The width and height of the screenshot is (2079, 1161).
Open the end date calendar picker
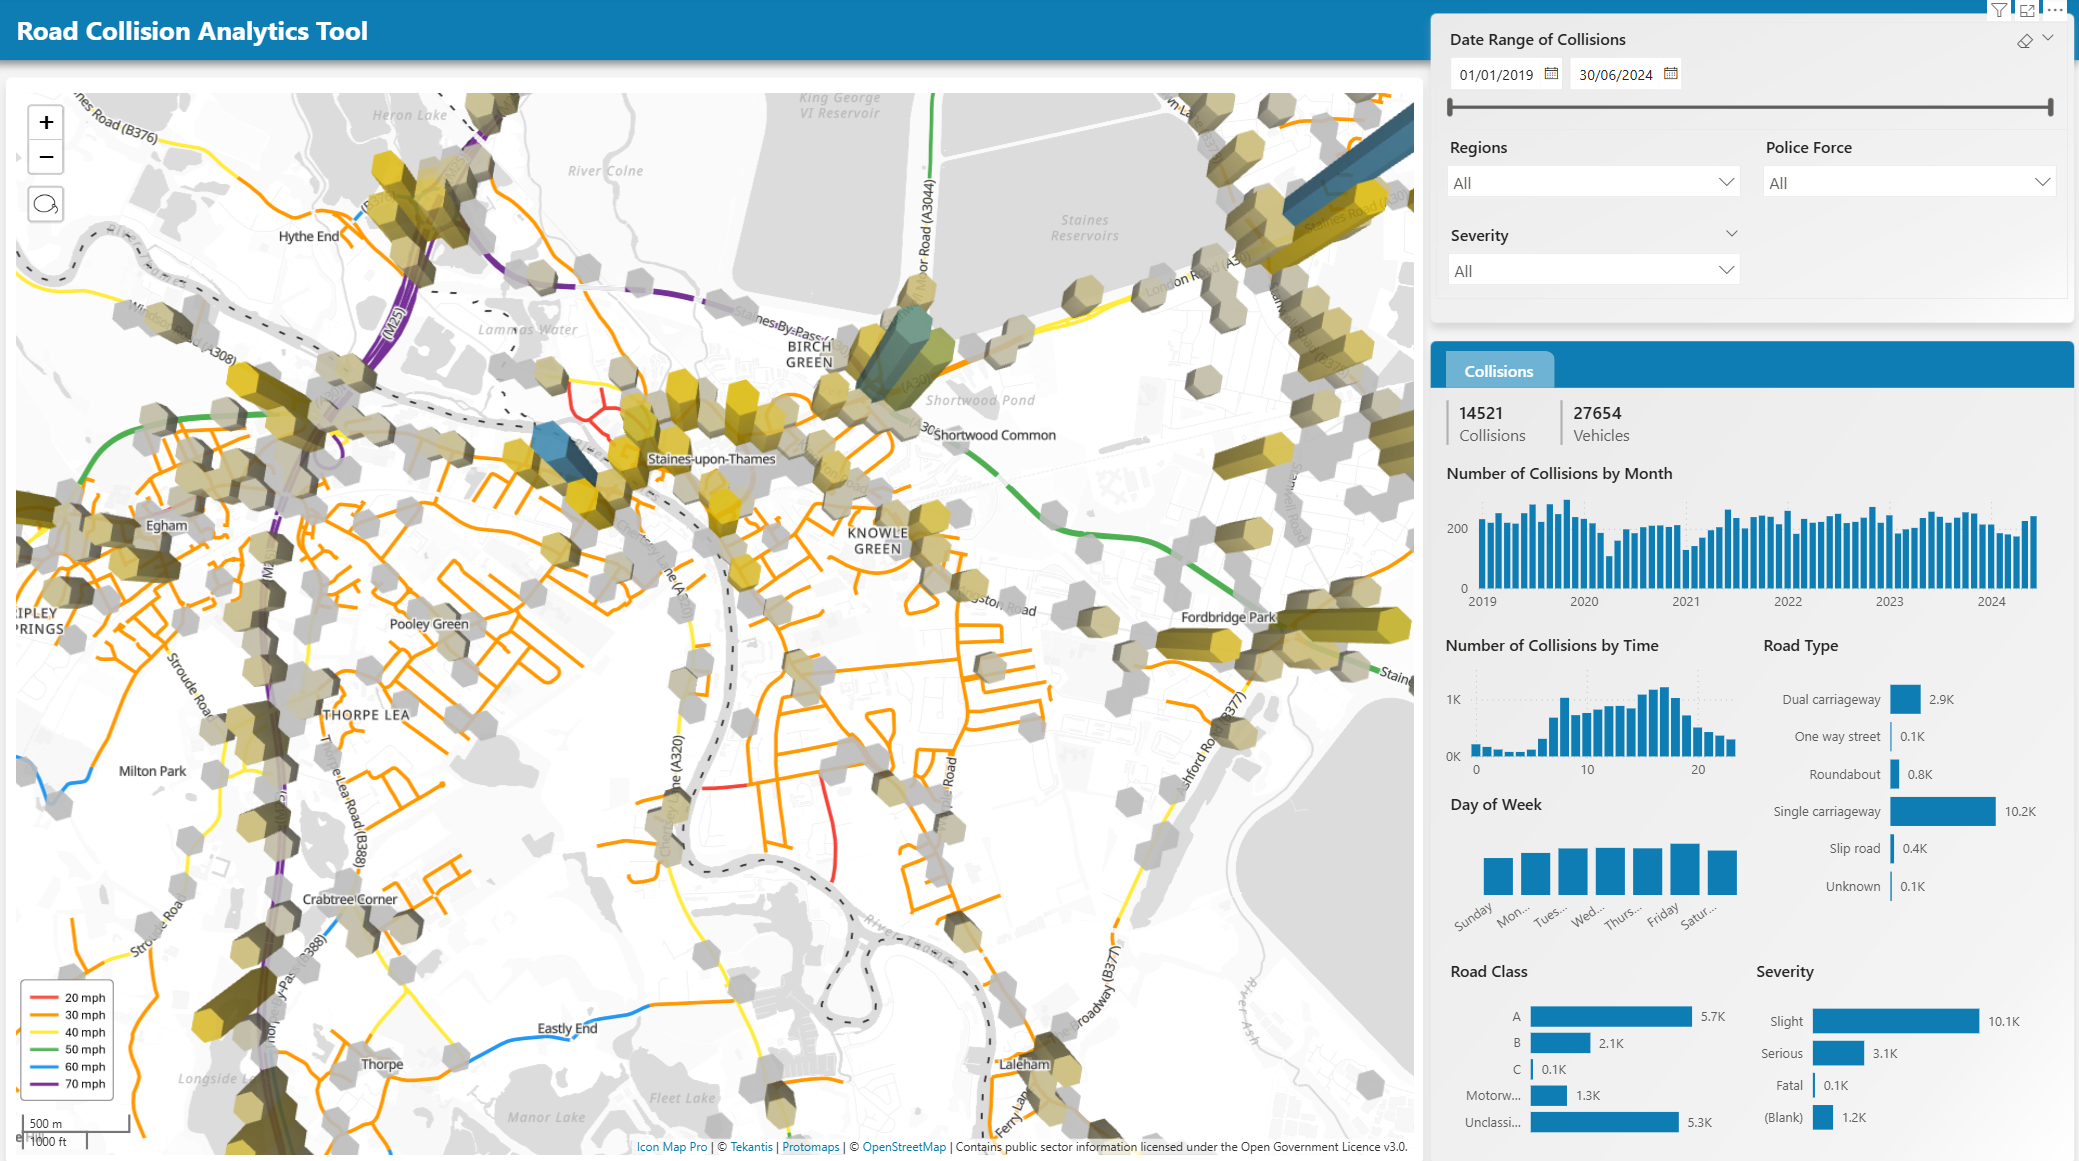tap(1670, 74)
